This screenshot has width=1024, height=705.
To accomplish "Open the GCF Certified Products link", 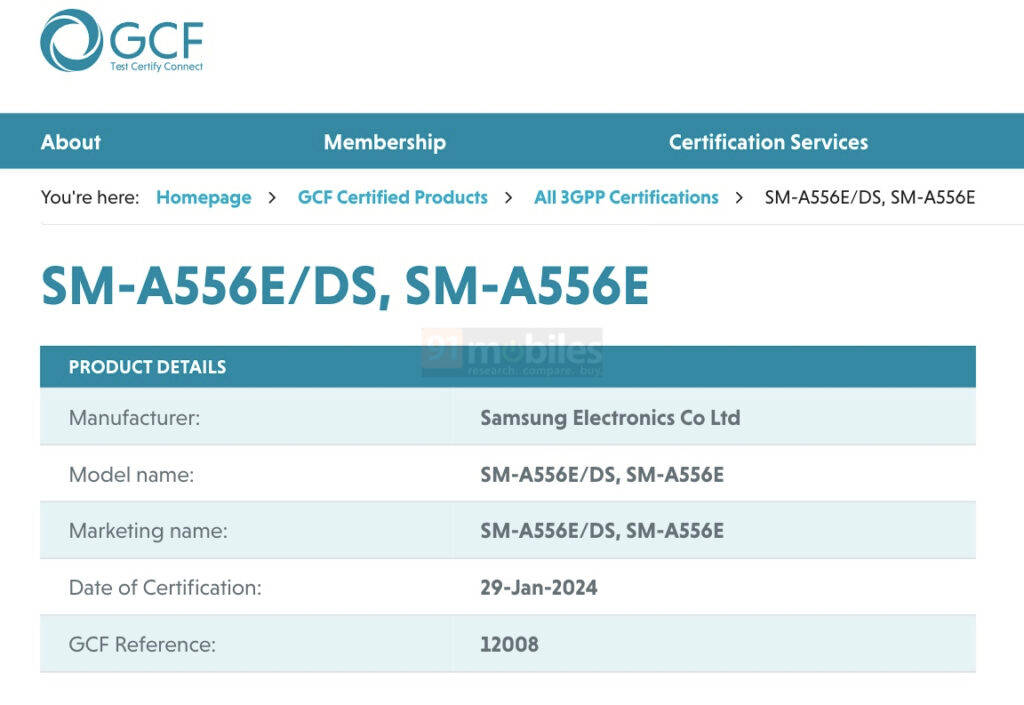I will [x=392, y=197].
